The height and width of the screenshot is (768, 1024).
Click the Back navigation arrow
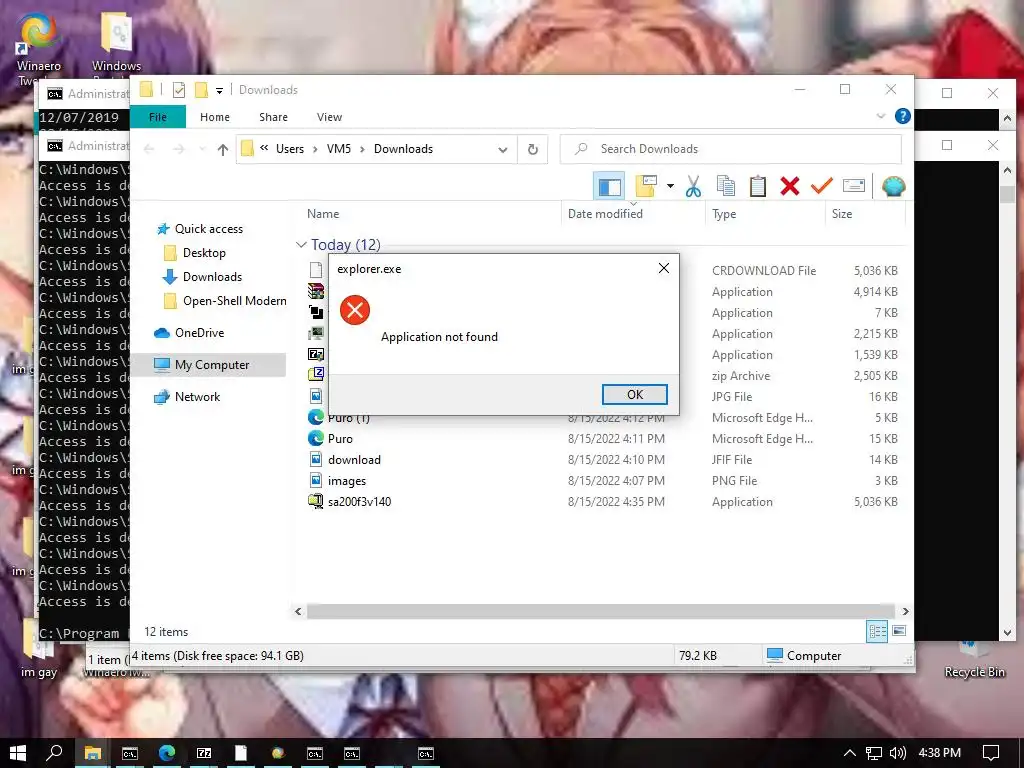[149, 150]
